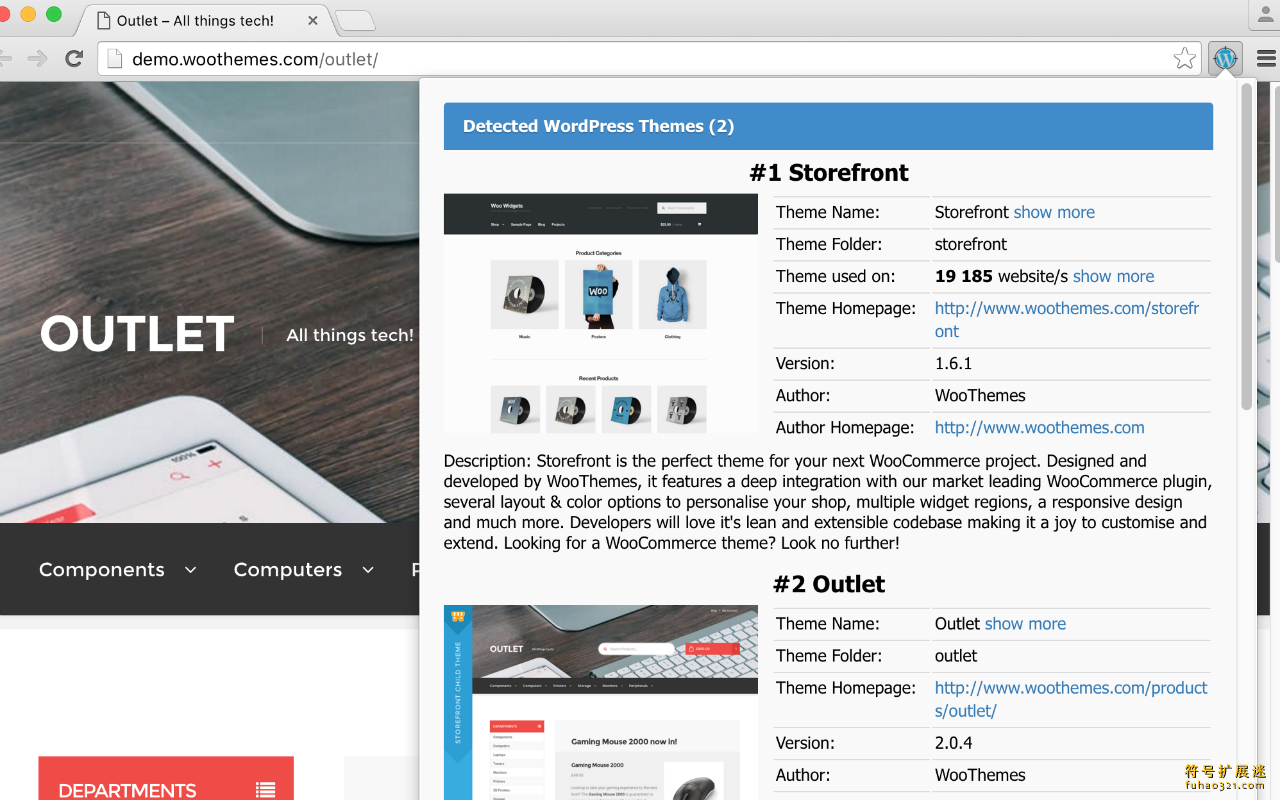
Task: Open the Computers navigation item
Action: [288, 569]
